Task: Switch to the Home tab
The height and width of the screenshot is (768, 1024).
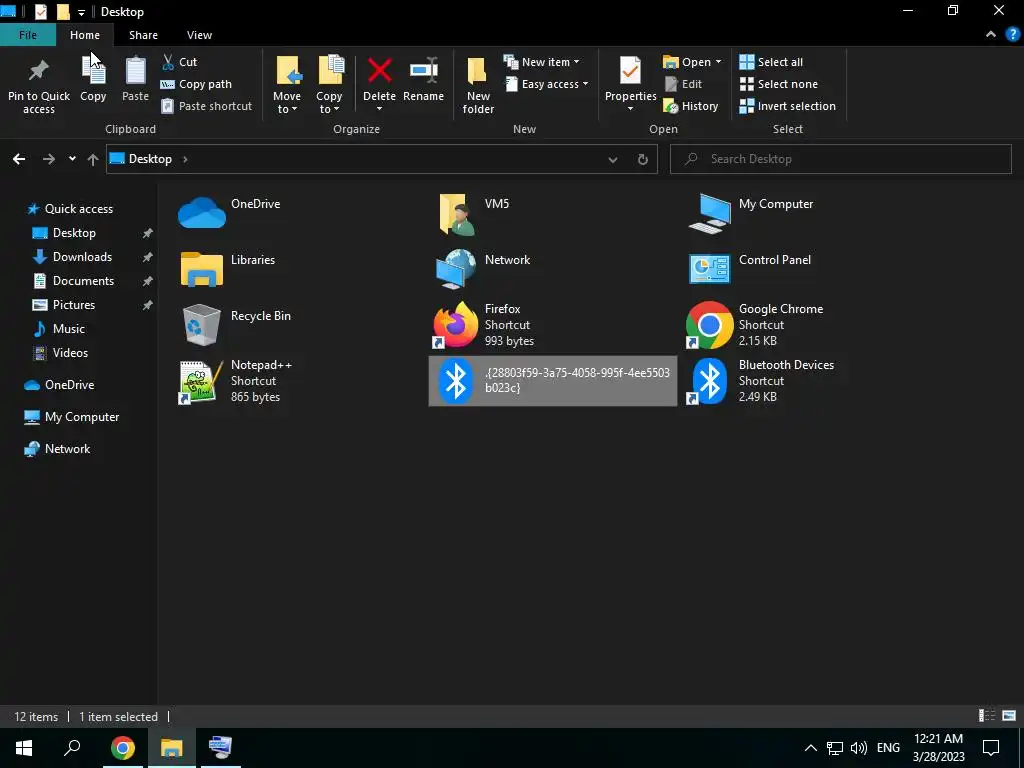Action: (x=85, y=35)
